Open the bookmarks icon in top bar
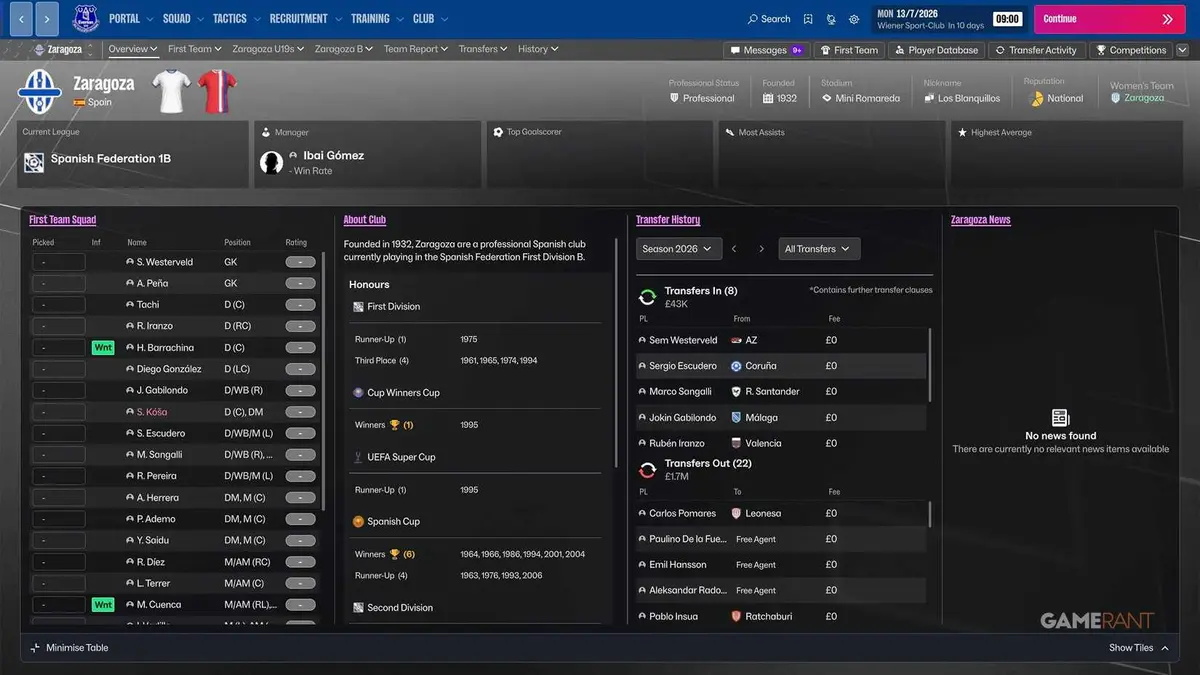The height and width of the screenshot is (675, 1200). coord(808,19)
